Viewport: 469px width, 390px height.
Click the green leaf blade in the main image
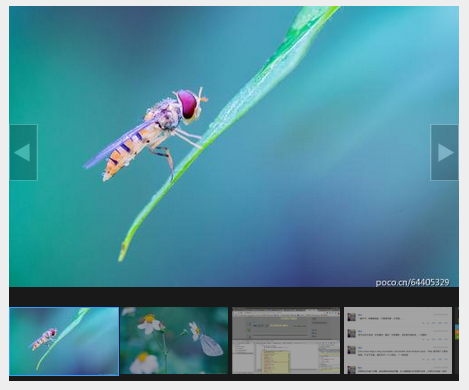pyautogui.click(x=230, y=133)
